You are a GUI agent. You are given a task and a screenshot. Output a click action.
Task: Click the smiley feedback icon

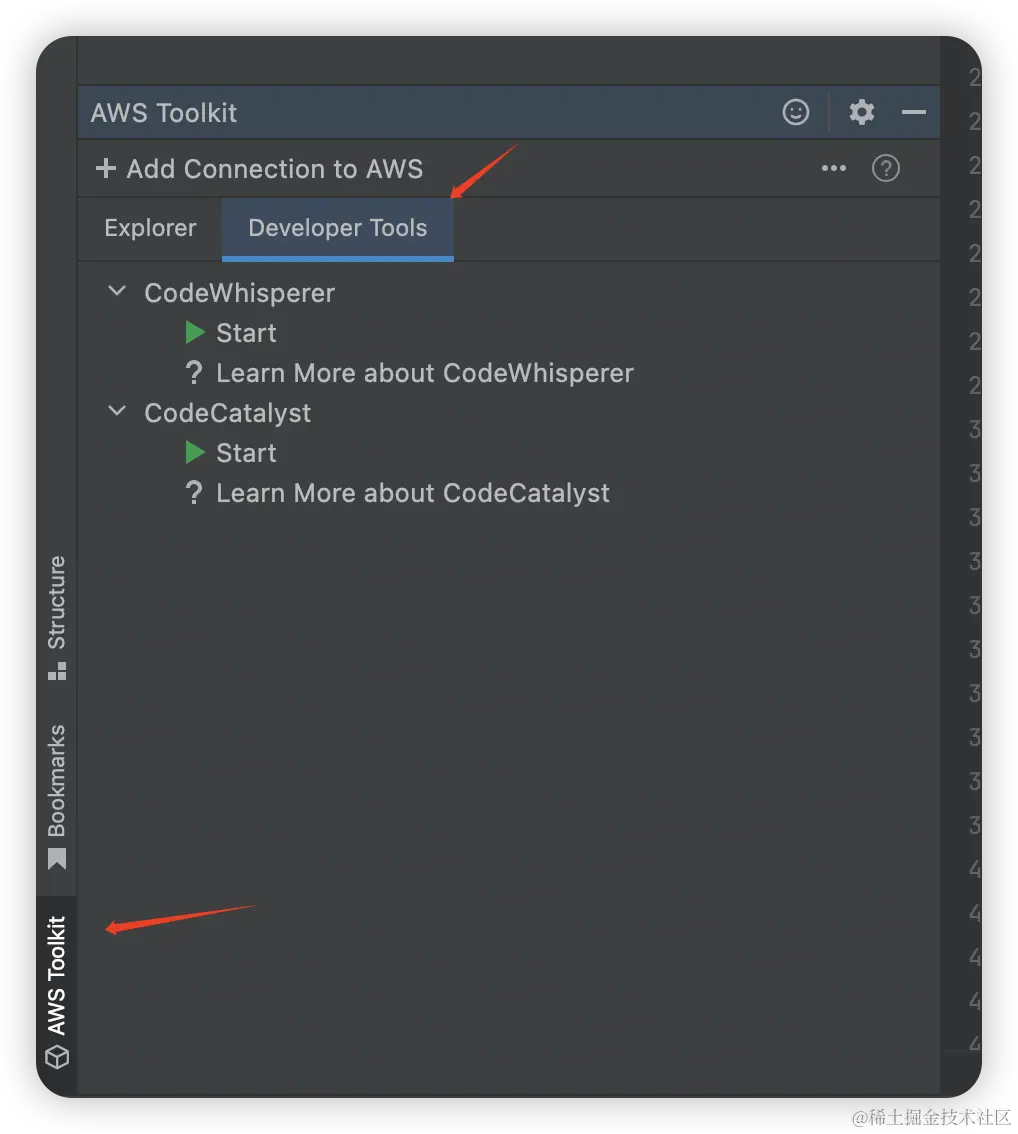tap(796, 112)
